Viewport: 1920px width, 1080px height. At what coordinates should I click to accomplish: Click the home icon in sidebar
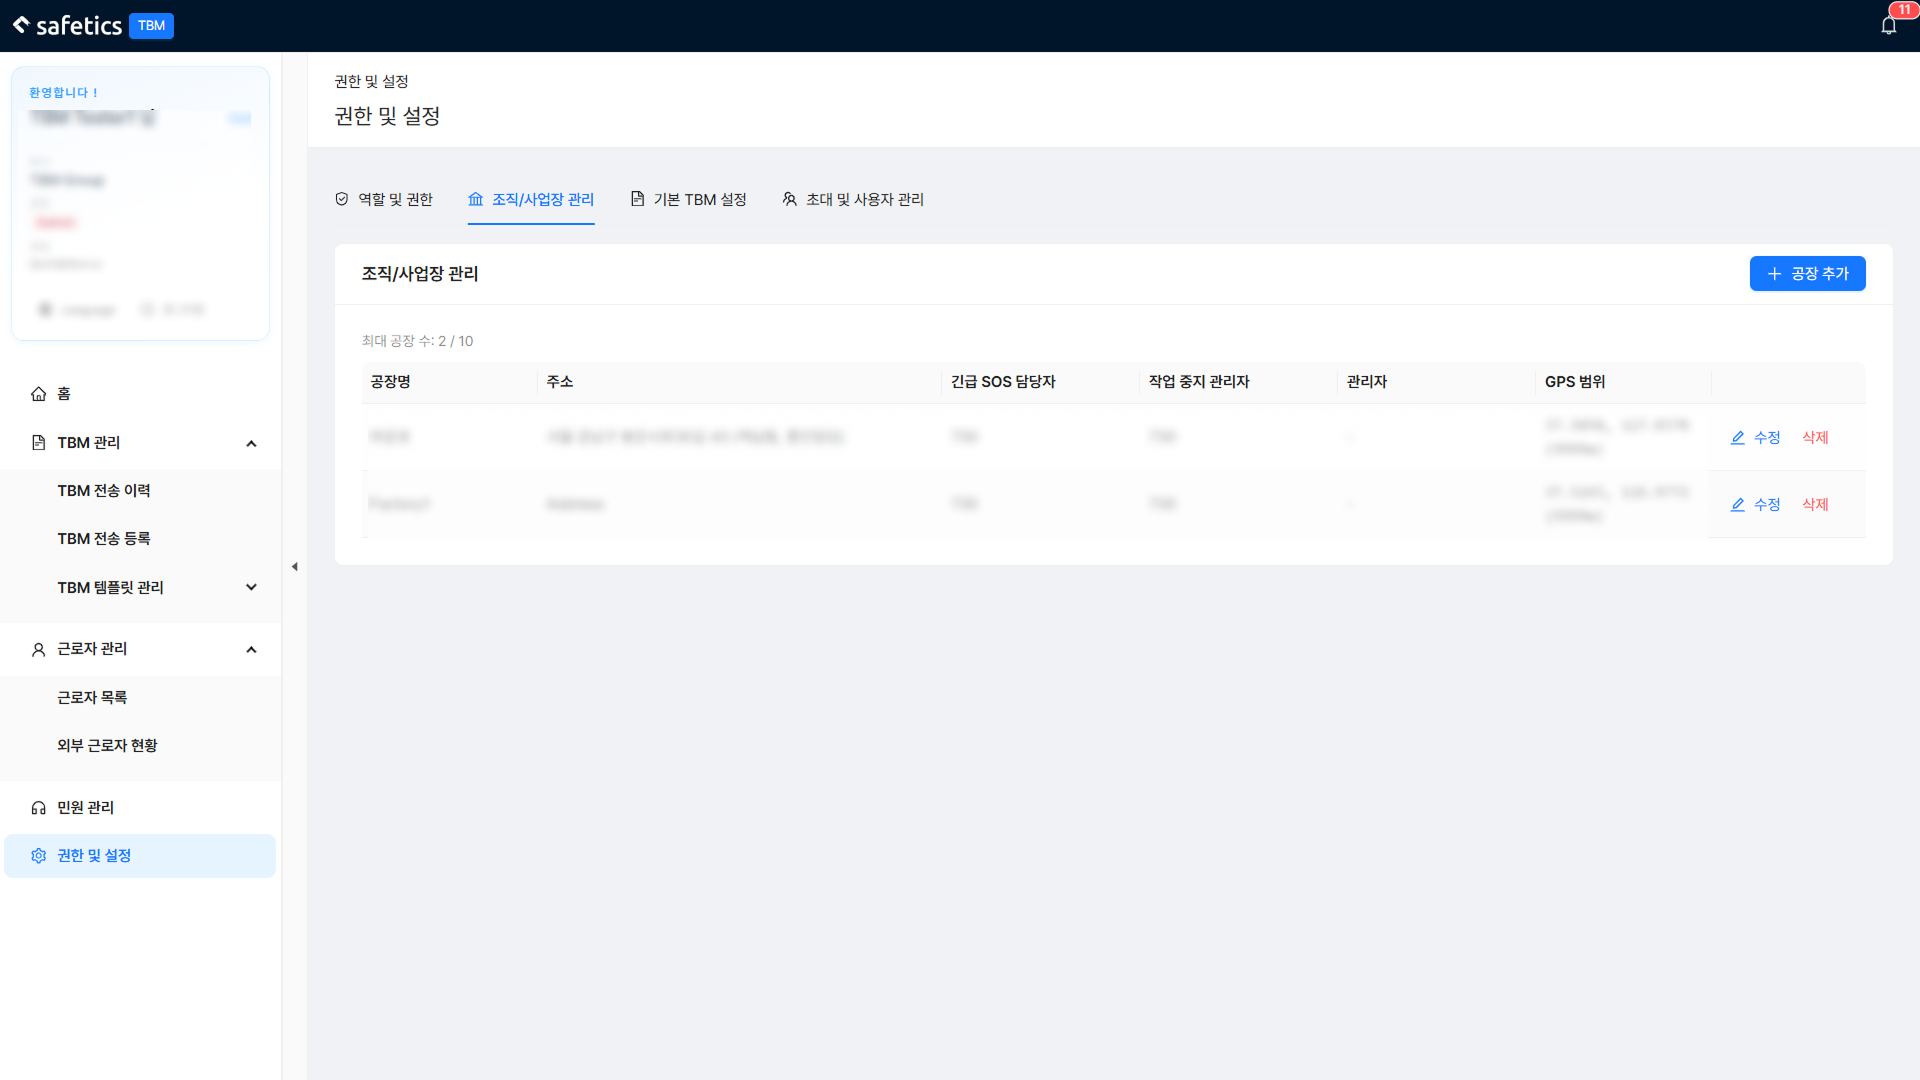click(x=38, y=394)
